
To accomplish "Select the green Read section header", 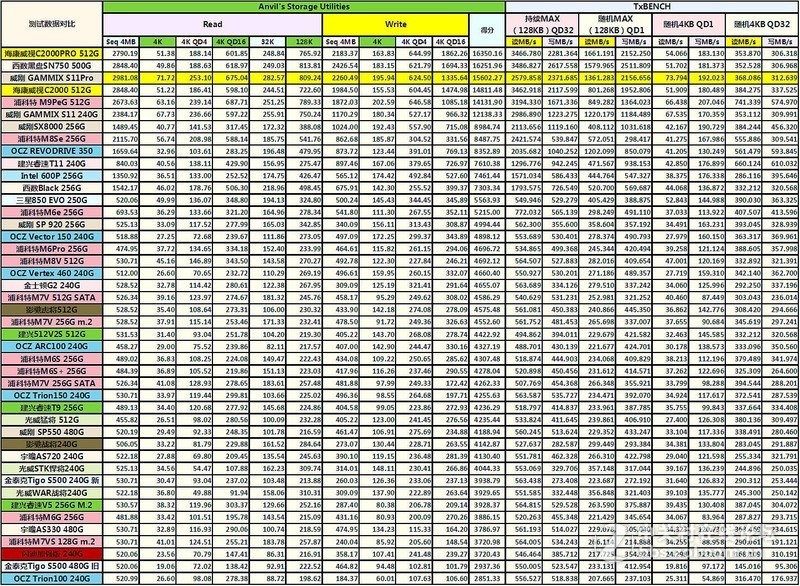I will pos(210,22).
